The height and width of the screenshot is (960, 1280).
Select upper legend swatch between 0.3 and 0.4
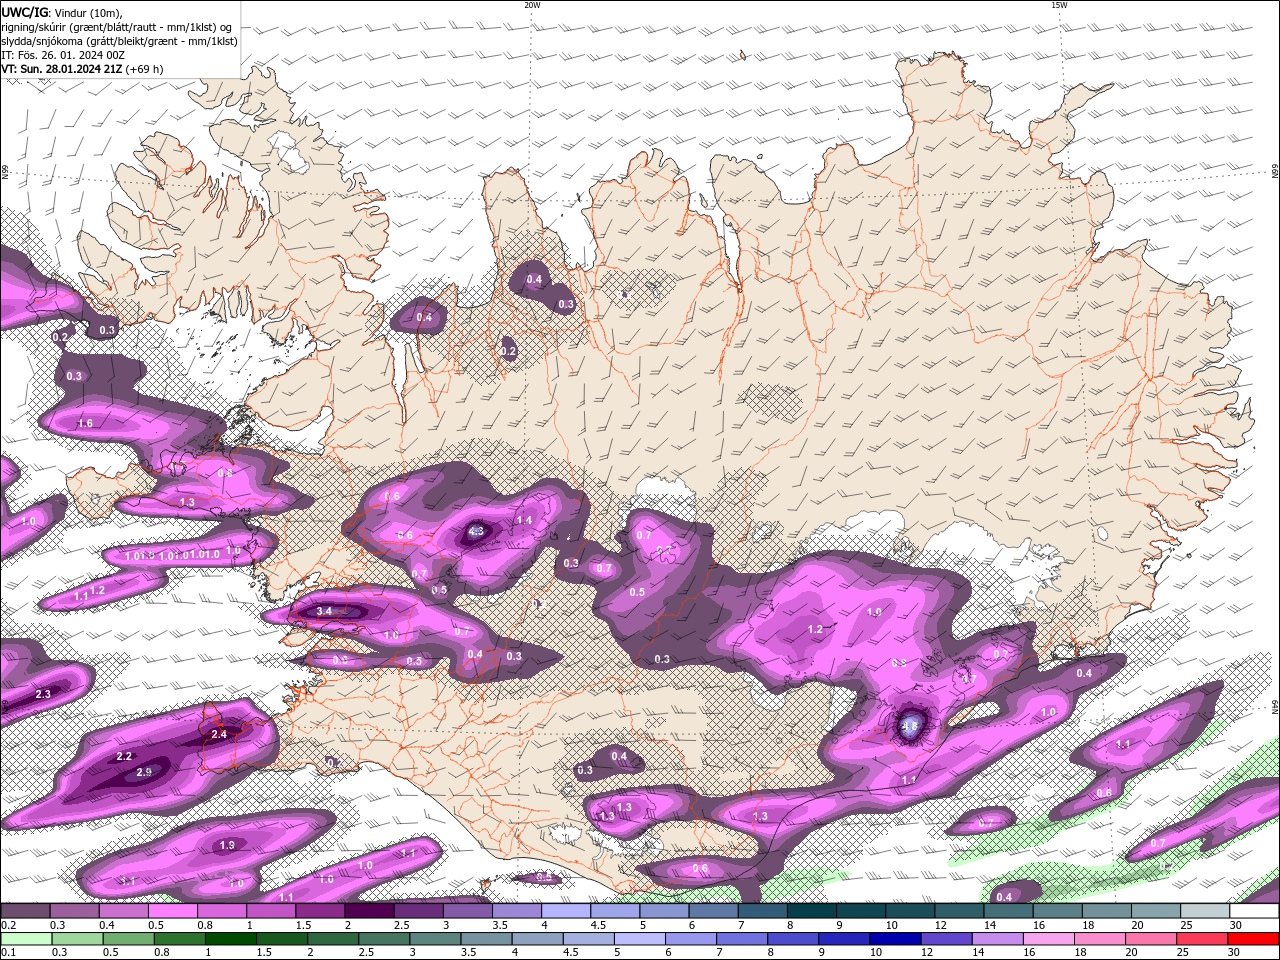pyautogui.click(x=74, y=911)
